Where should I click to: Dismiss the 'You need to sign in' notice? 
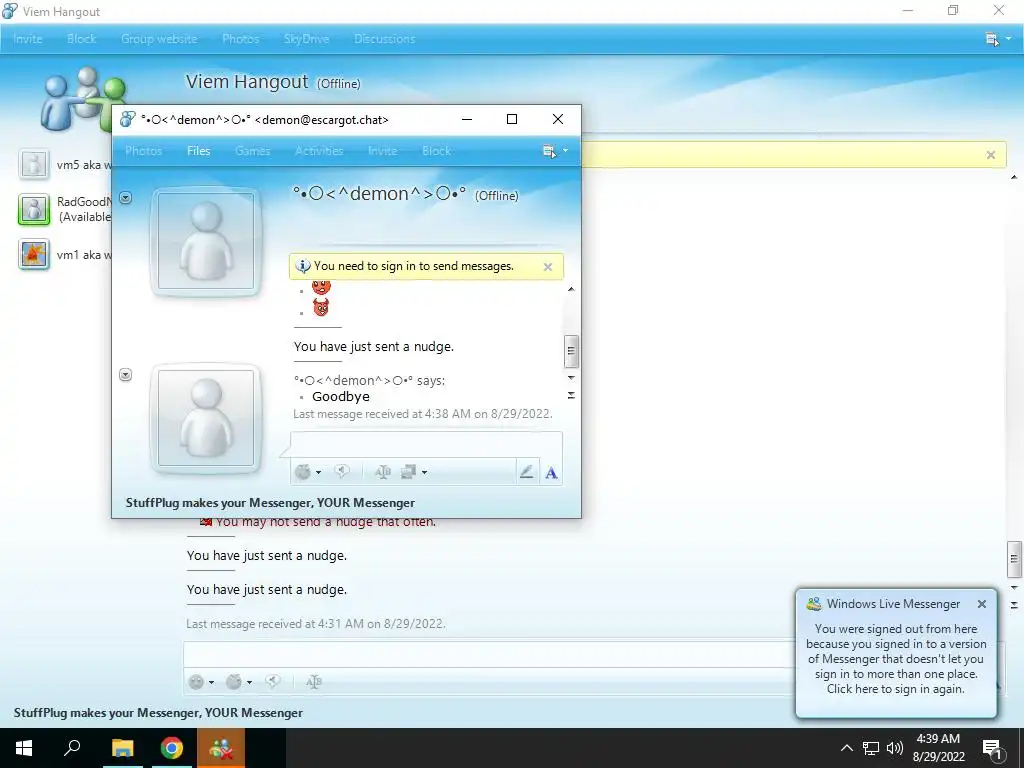(548, 266)
